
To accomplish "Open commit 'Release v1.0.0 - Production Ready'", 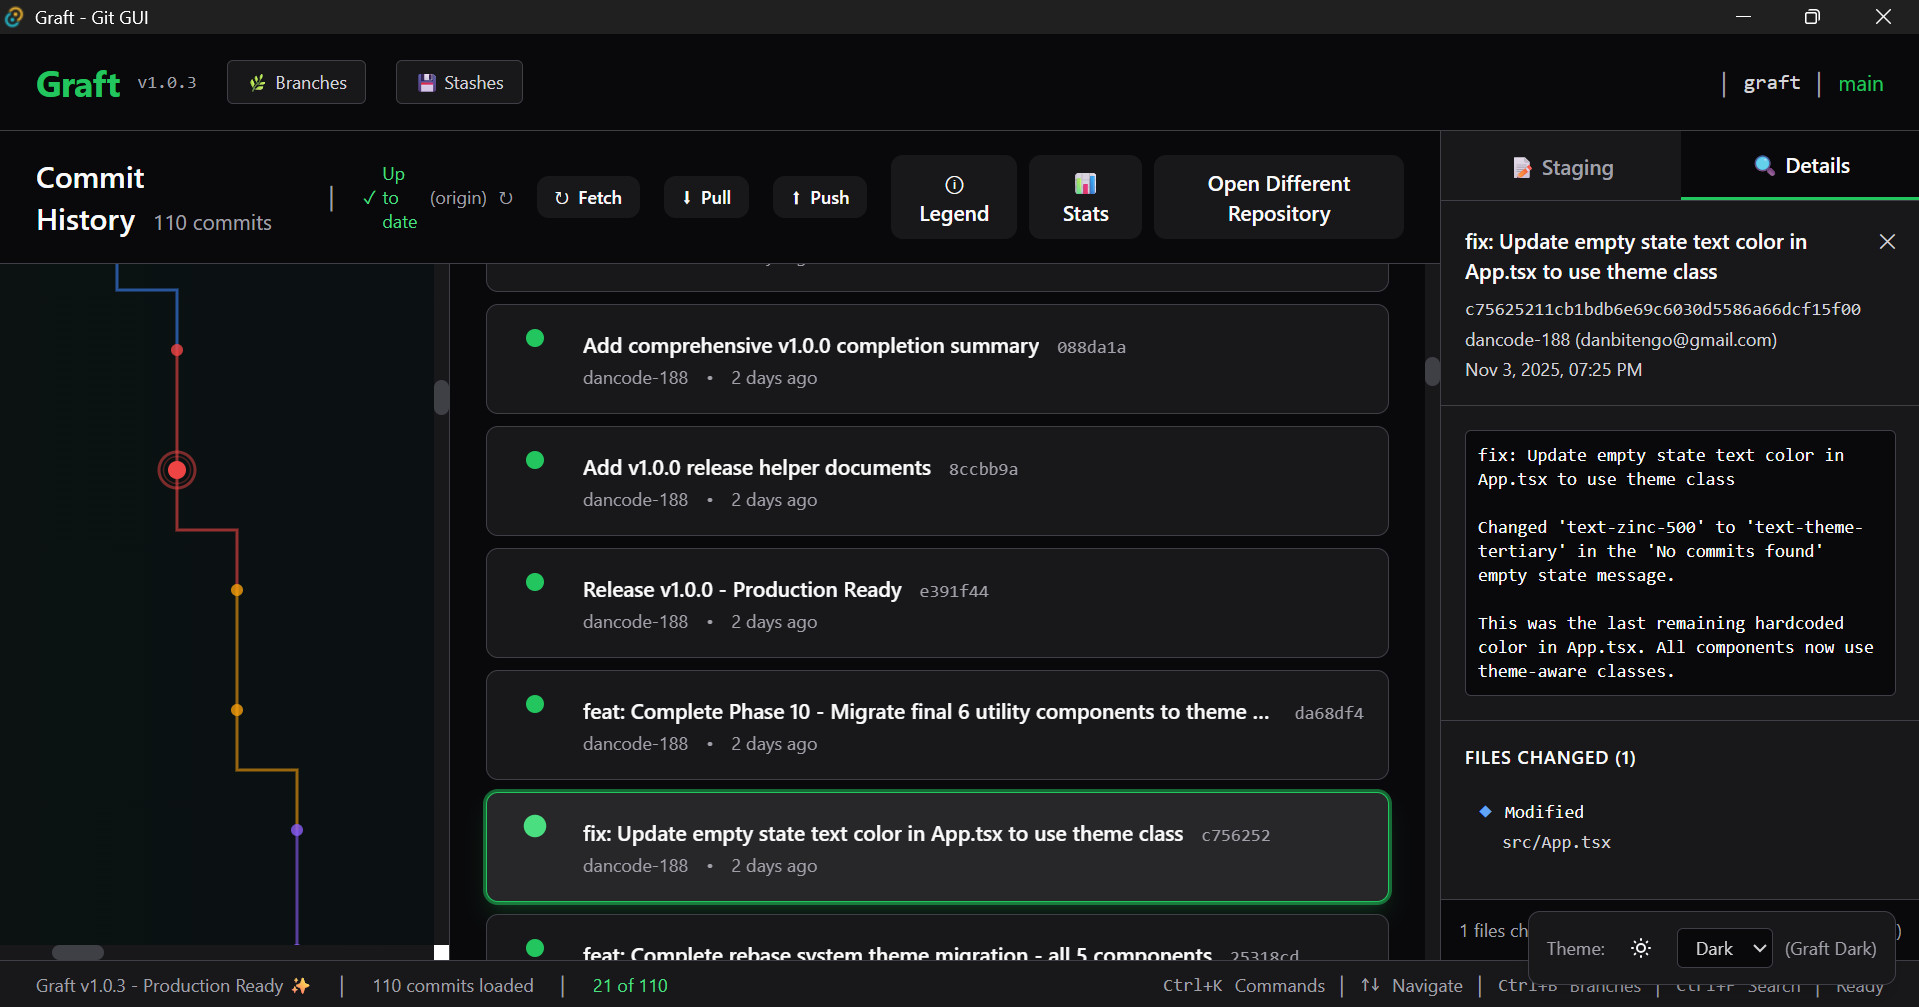I will click(937, 603).
